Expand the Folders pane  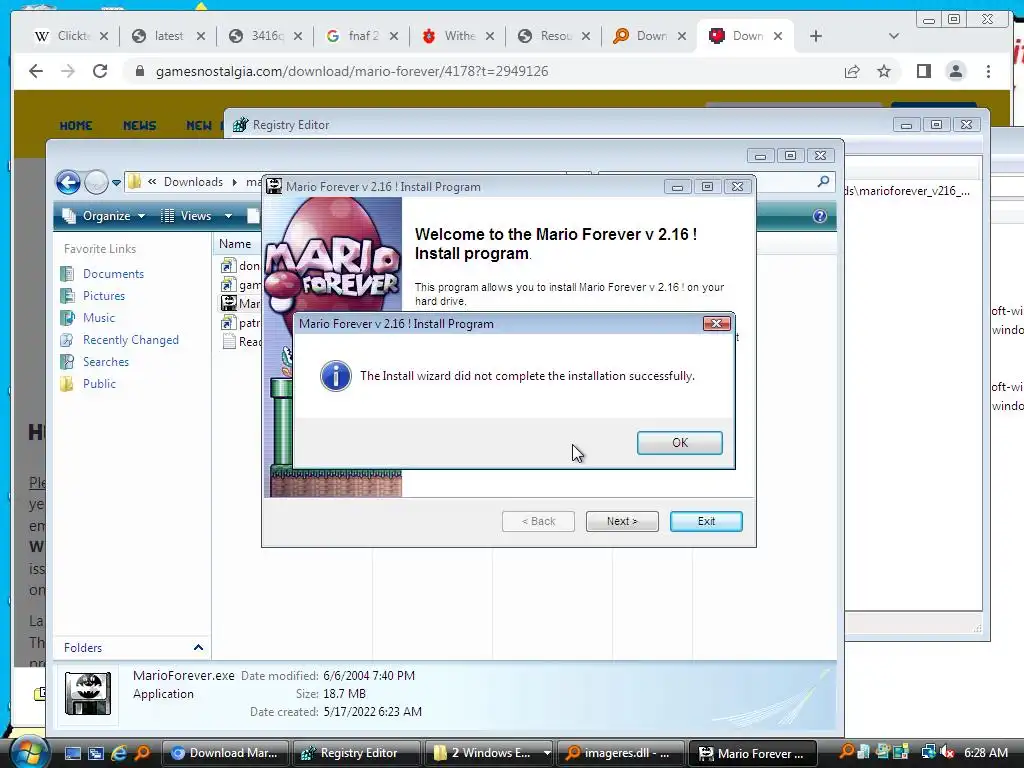[x=198, y=647]
